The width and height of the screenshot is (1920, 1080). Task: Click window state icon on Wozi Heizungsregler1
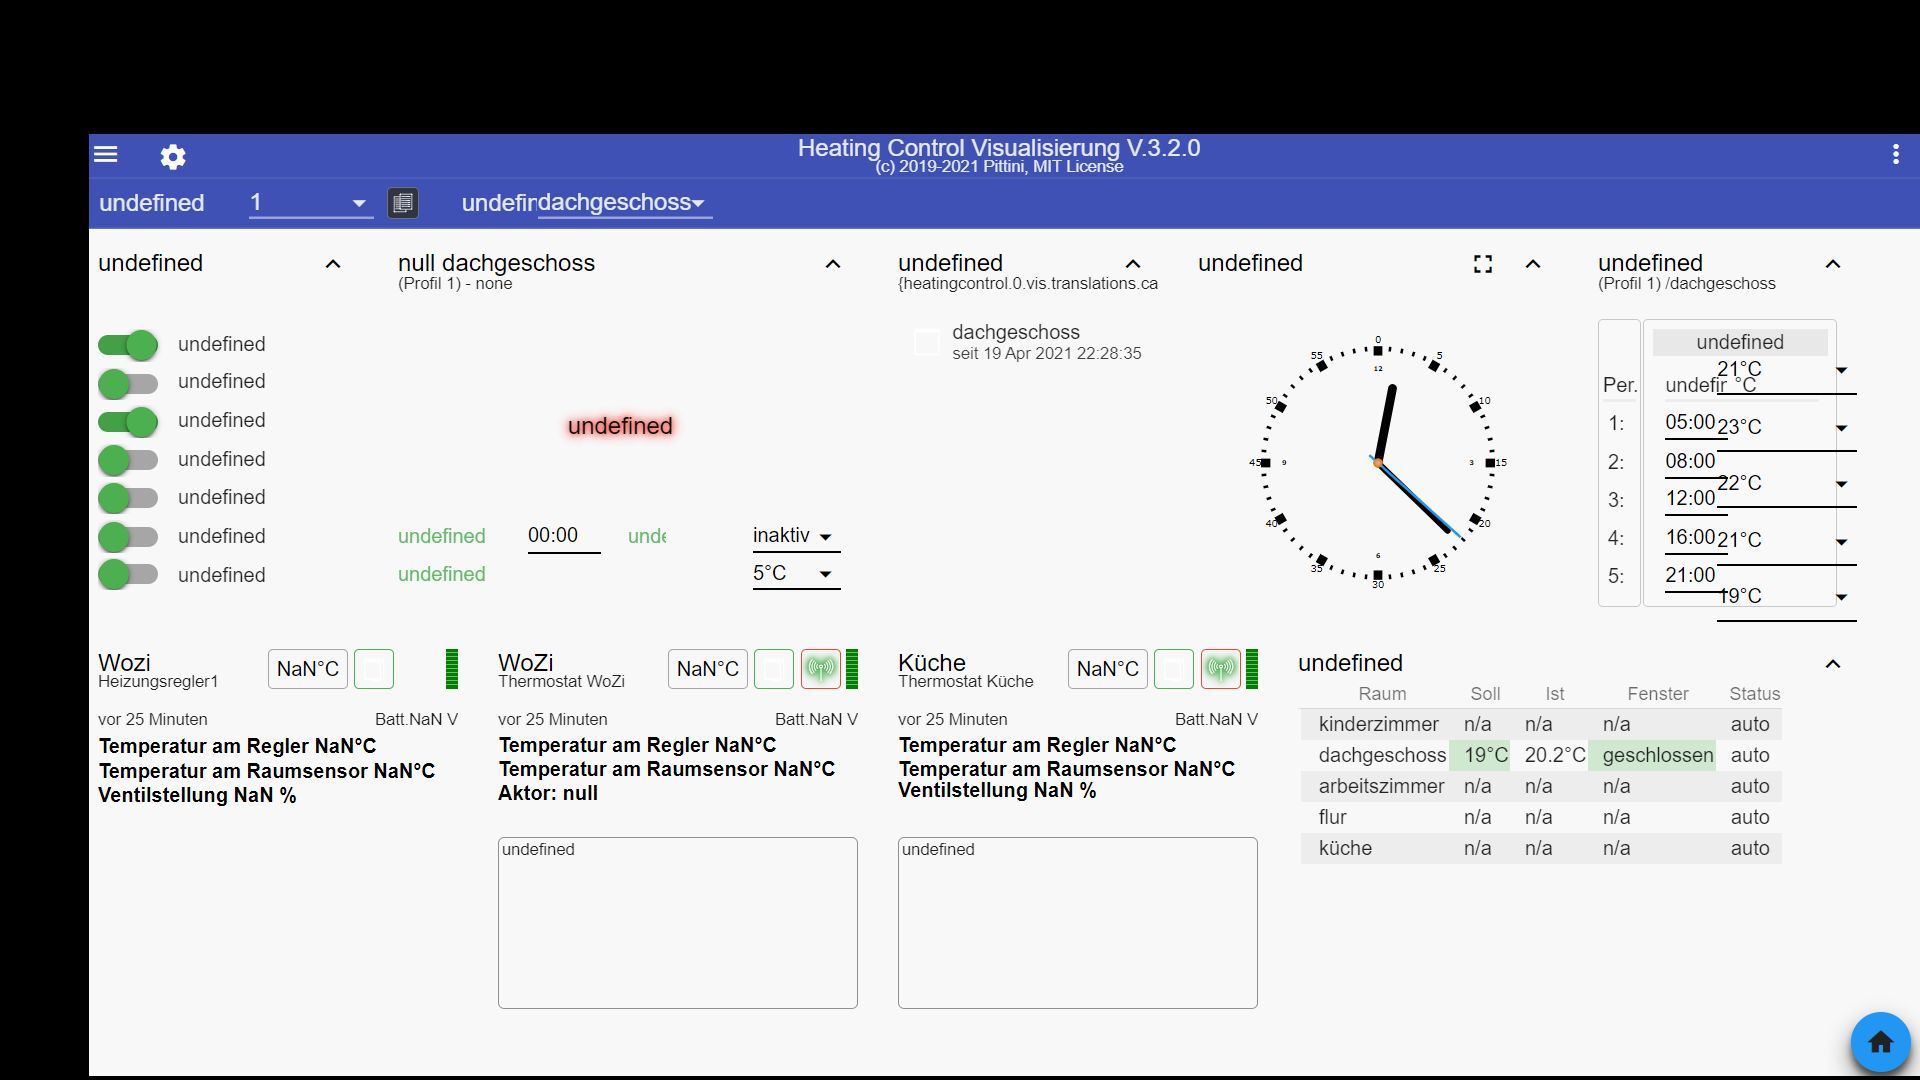(374, 669)
